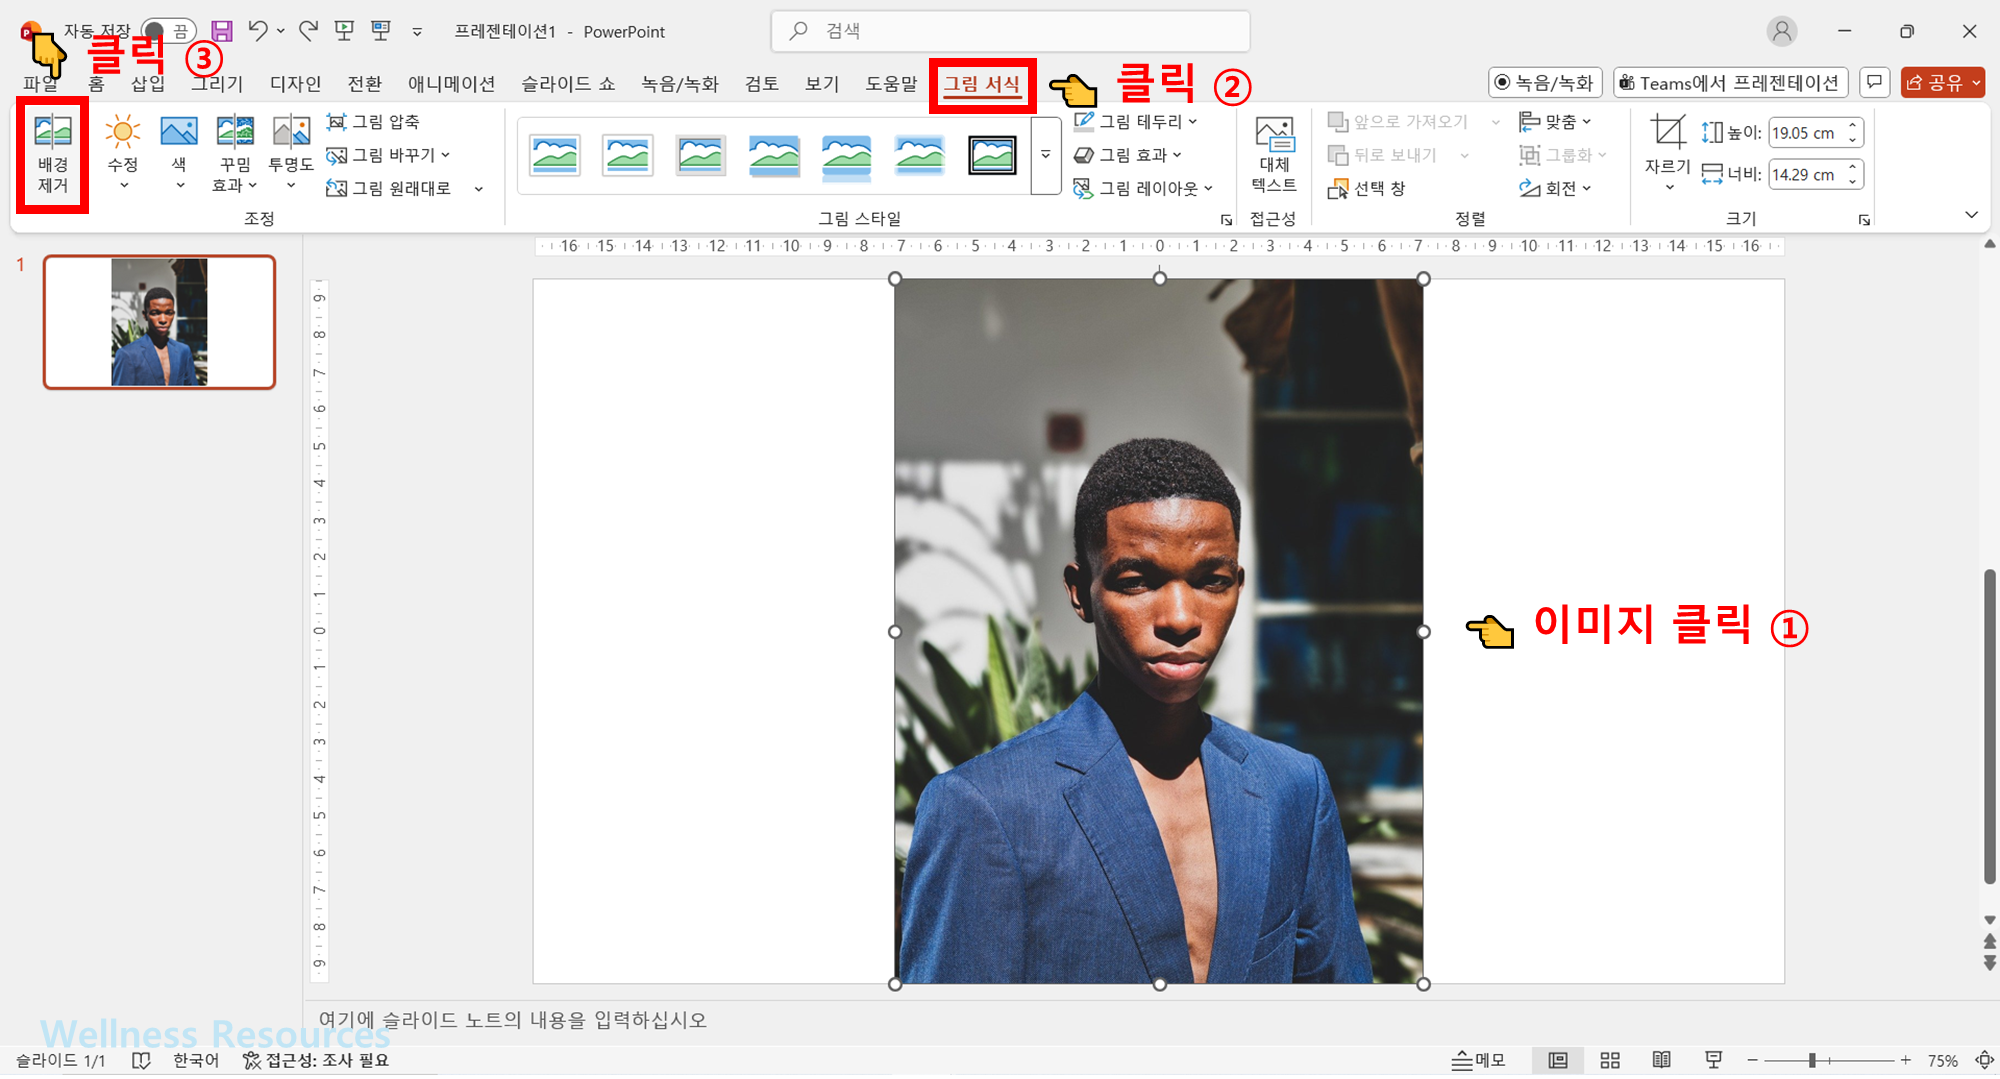Open the 색 (Color) options

(179, 153)
